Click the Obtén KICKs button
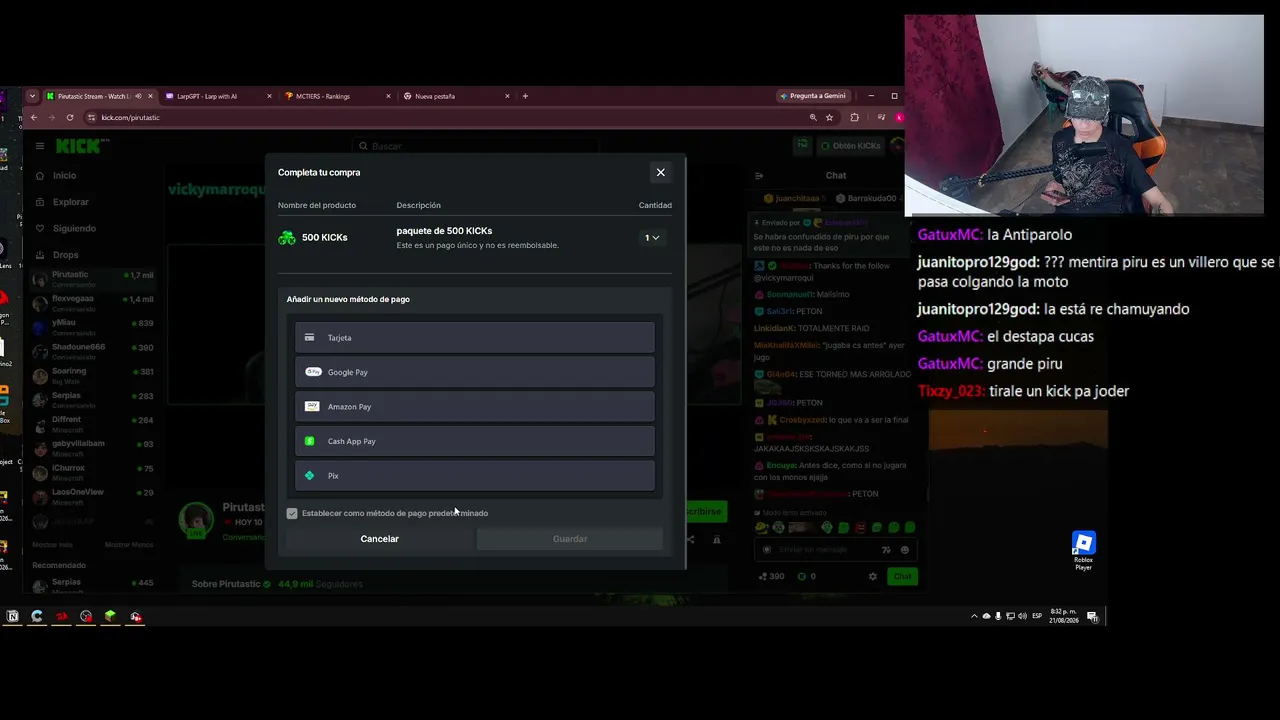Viewport: 1280px width, 720px height. (x=851, y=146)
